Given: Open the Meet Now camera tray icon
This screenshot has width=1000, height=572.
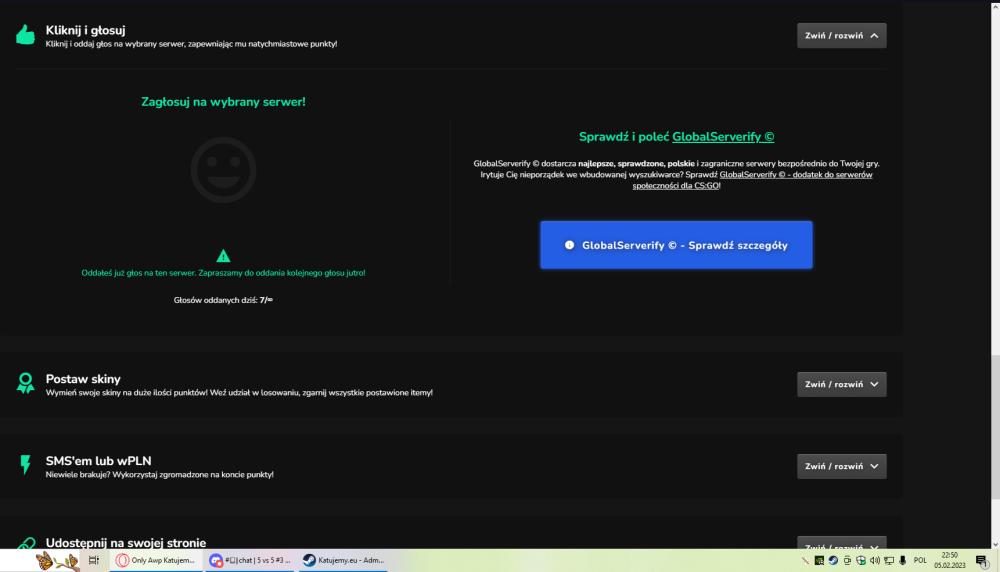Looking at the screenshot, I should (x=847, y=561).
